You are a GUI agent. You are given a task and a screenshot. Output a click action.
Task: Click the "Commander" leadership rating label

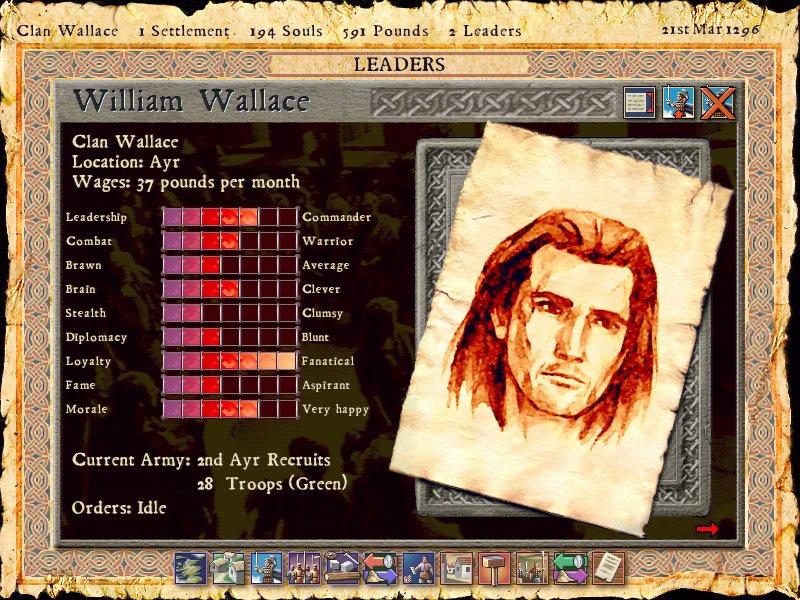coord(337,217)
